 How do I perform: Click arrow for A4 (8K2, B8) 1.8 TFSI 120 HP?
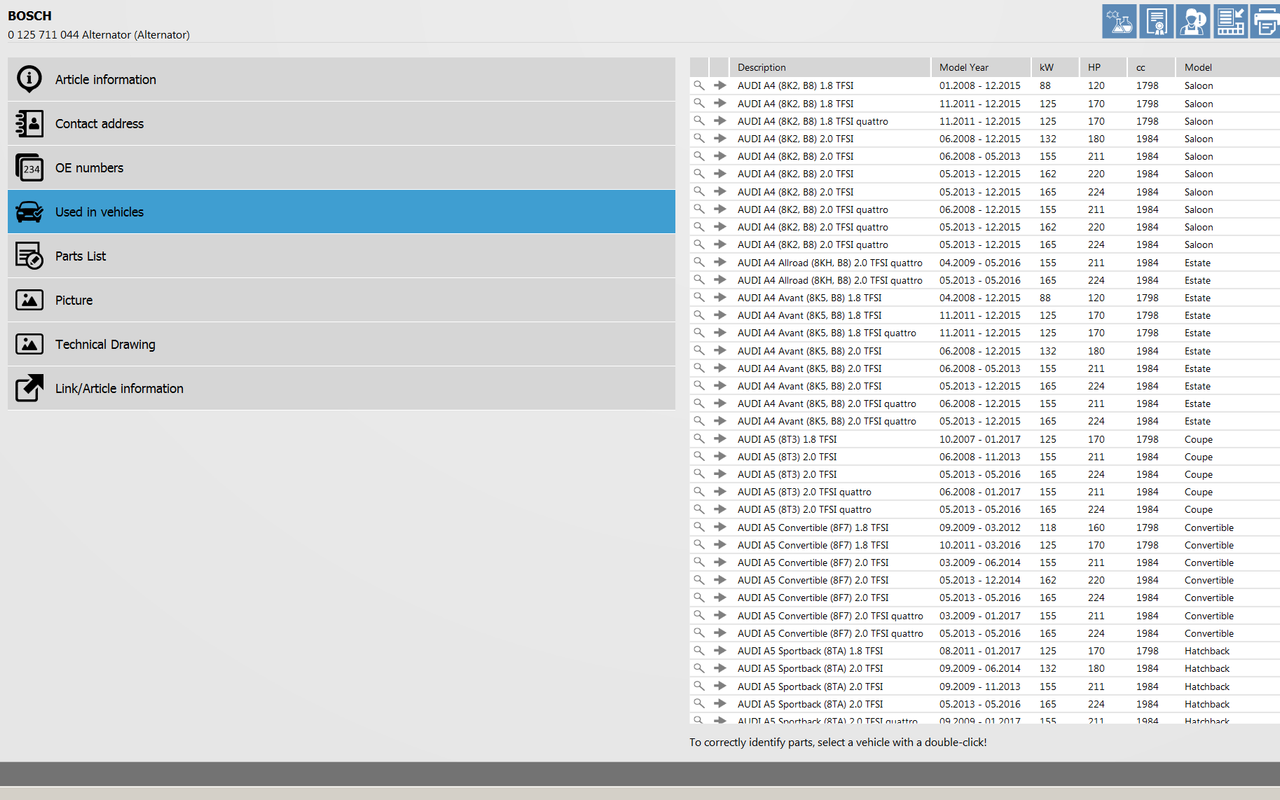720,85
